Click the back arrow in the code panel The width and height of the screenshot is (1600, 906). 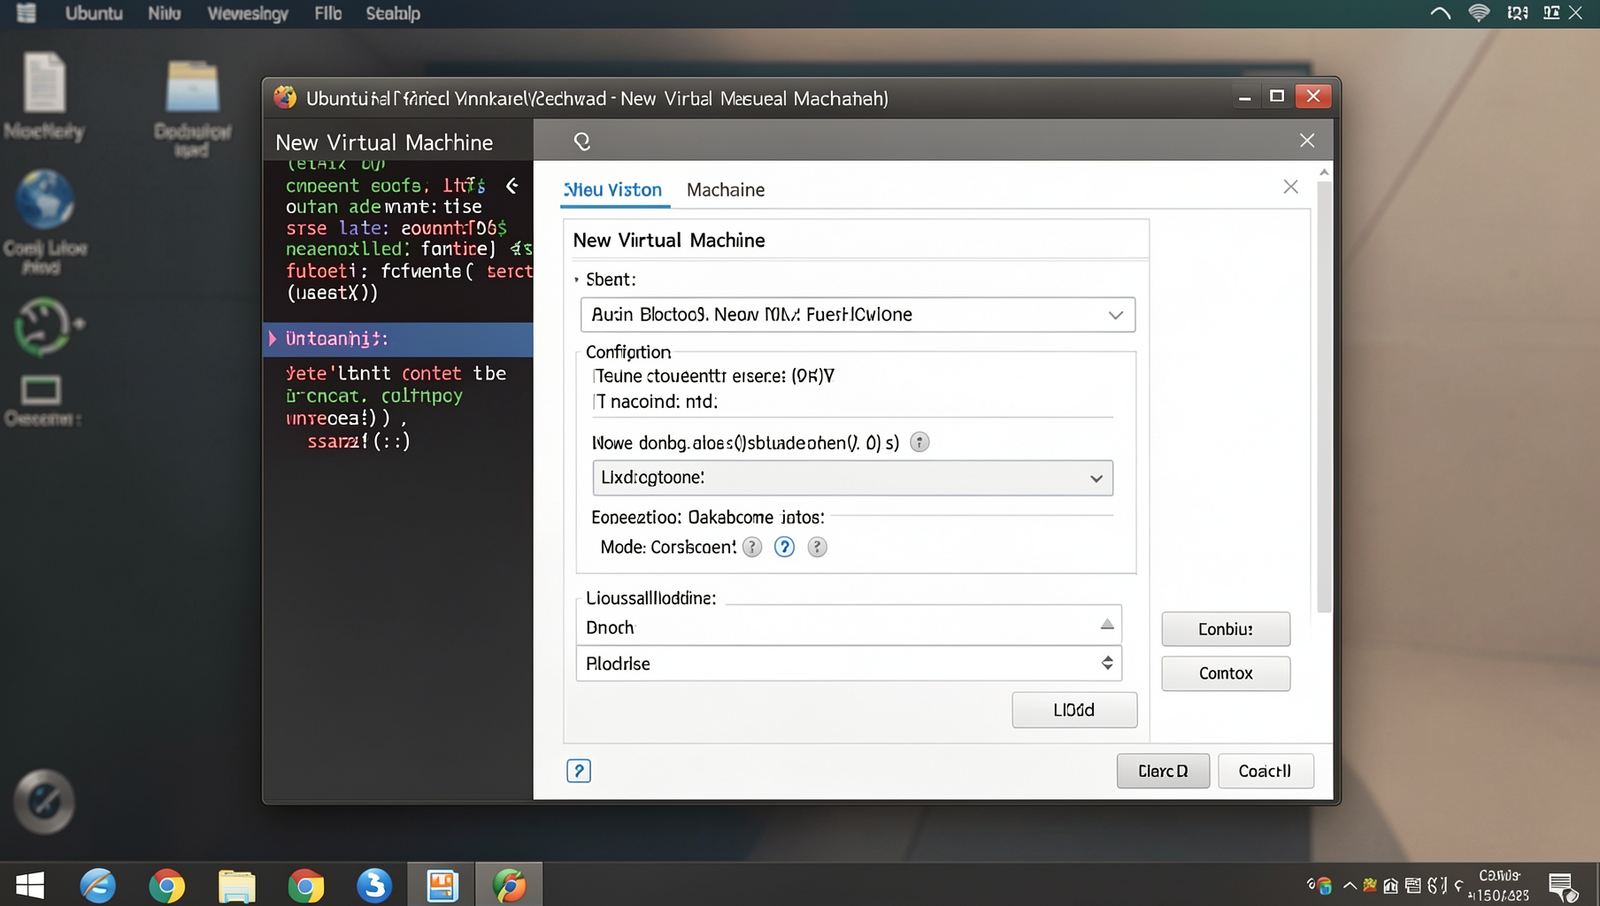512,185
